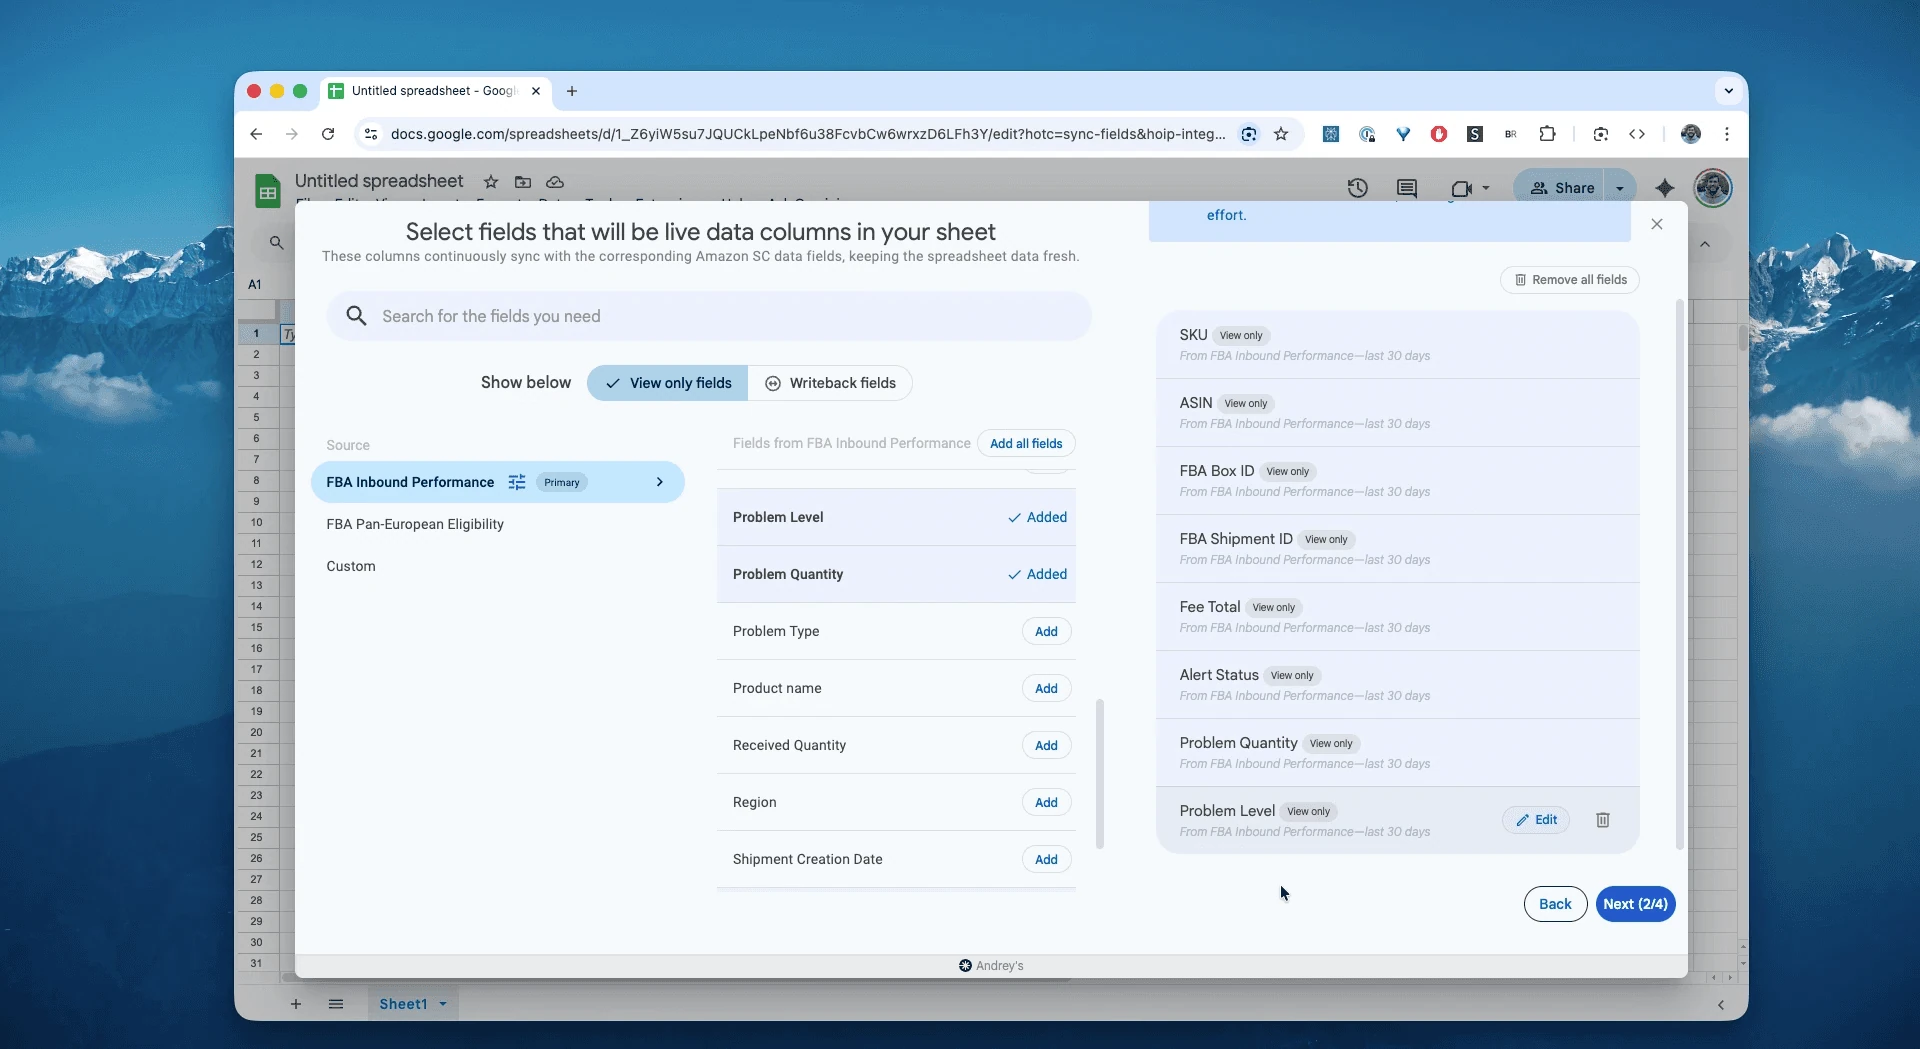The height and width of the screenshot is (1049, 1920).
Task: Open the view site information icon
Action: point(371,134)
